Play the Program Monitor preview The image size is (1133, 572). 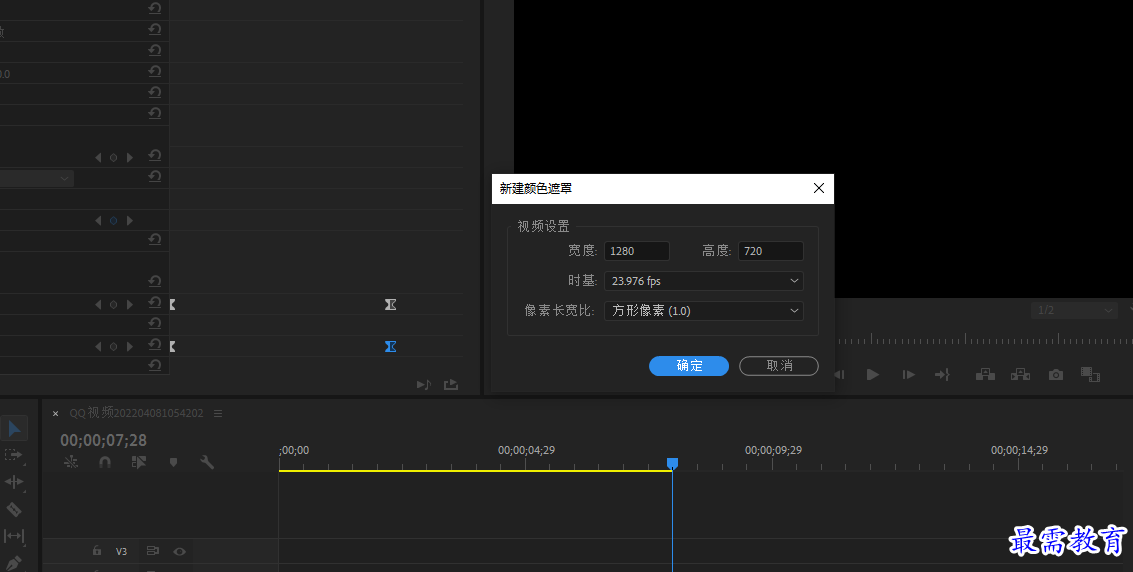pos(873,374)
